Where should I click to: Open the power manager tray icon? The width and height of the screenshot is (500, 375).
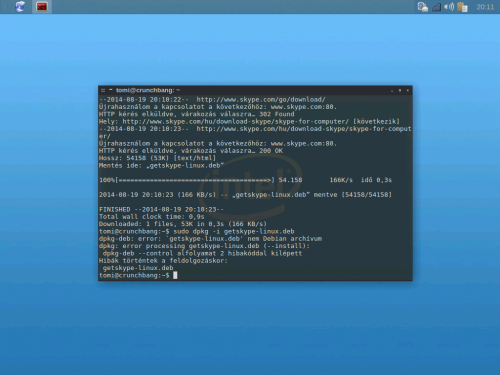(423, 7)
